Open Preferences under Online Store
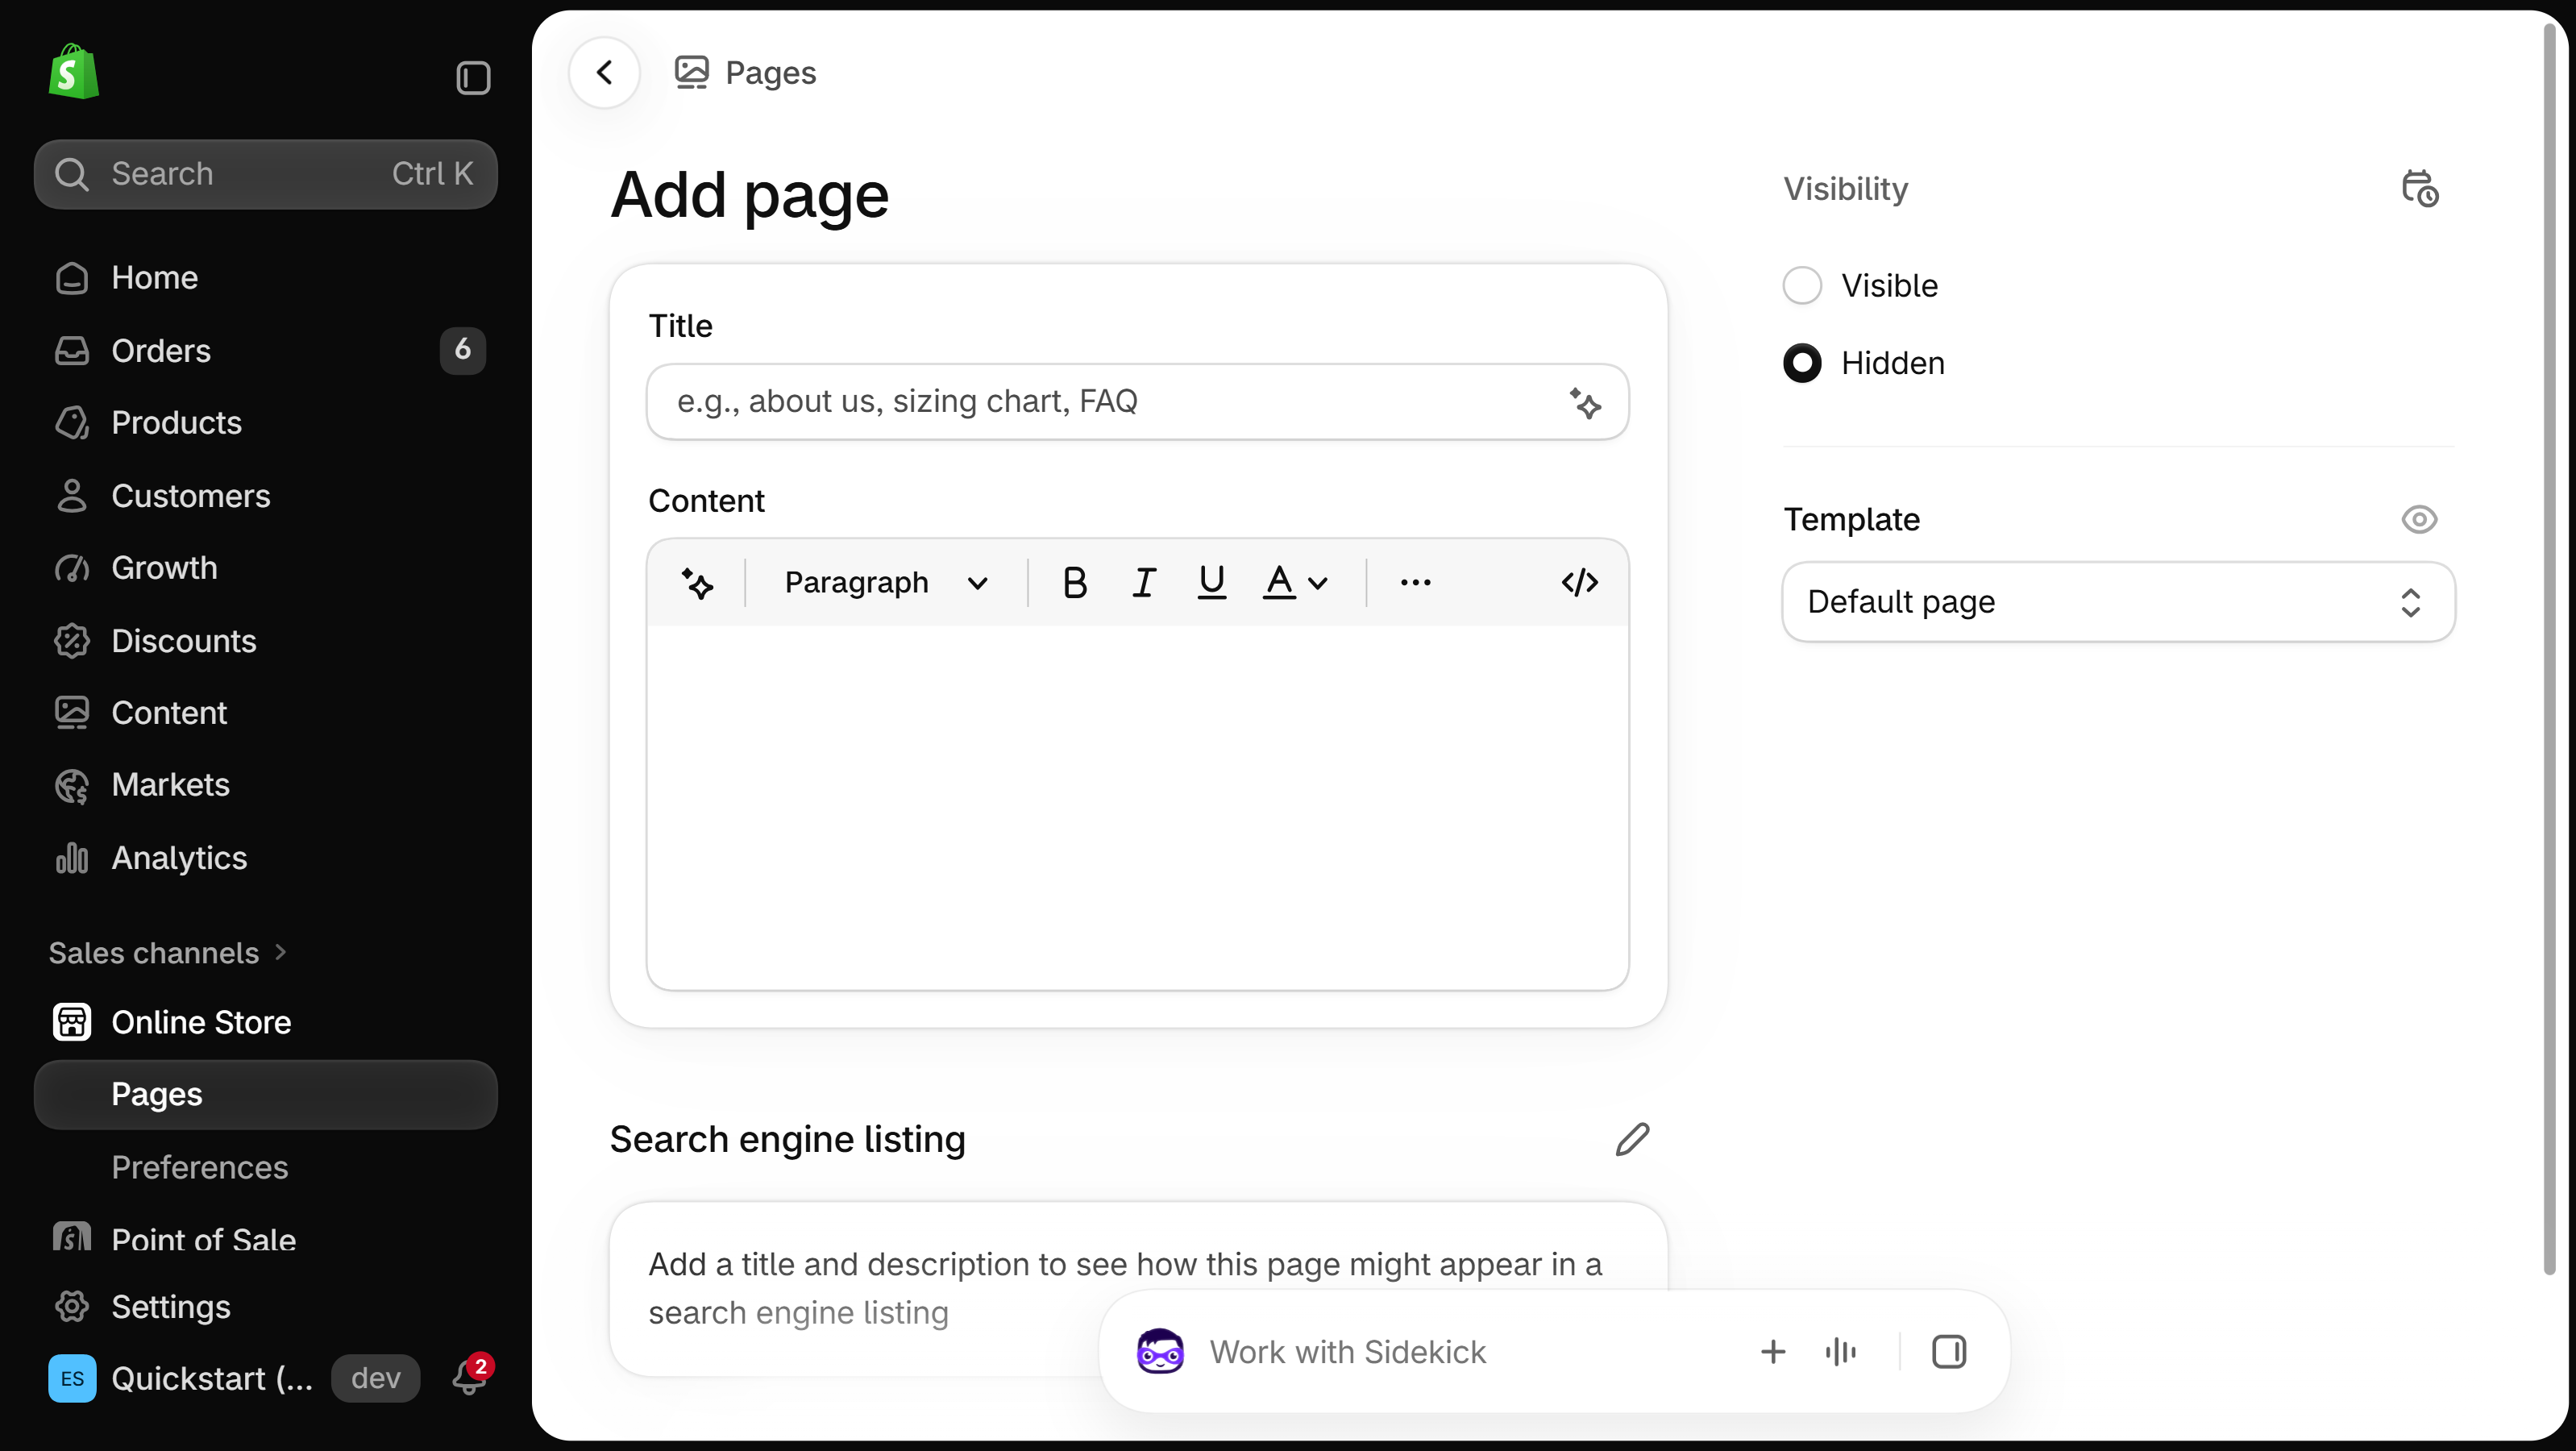Screen dimensions: 2576x1451 pos(265,1167)
